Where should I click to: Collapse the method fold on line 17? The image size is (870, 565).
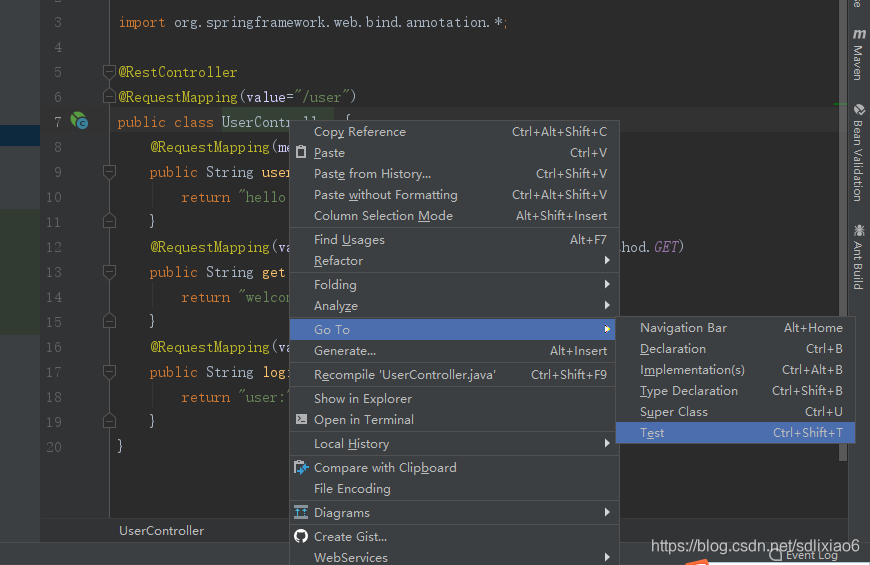(x=109, y=371)
